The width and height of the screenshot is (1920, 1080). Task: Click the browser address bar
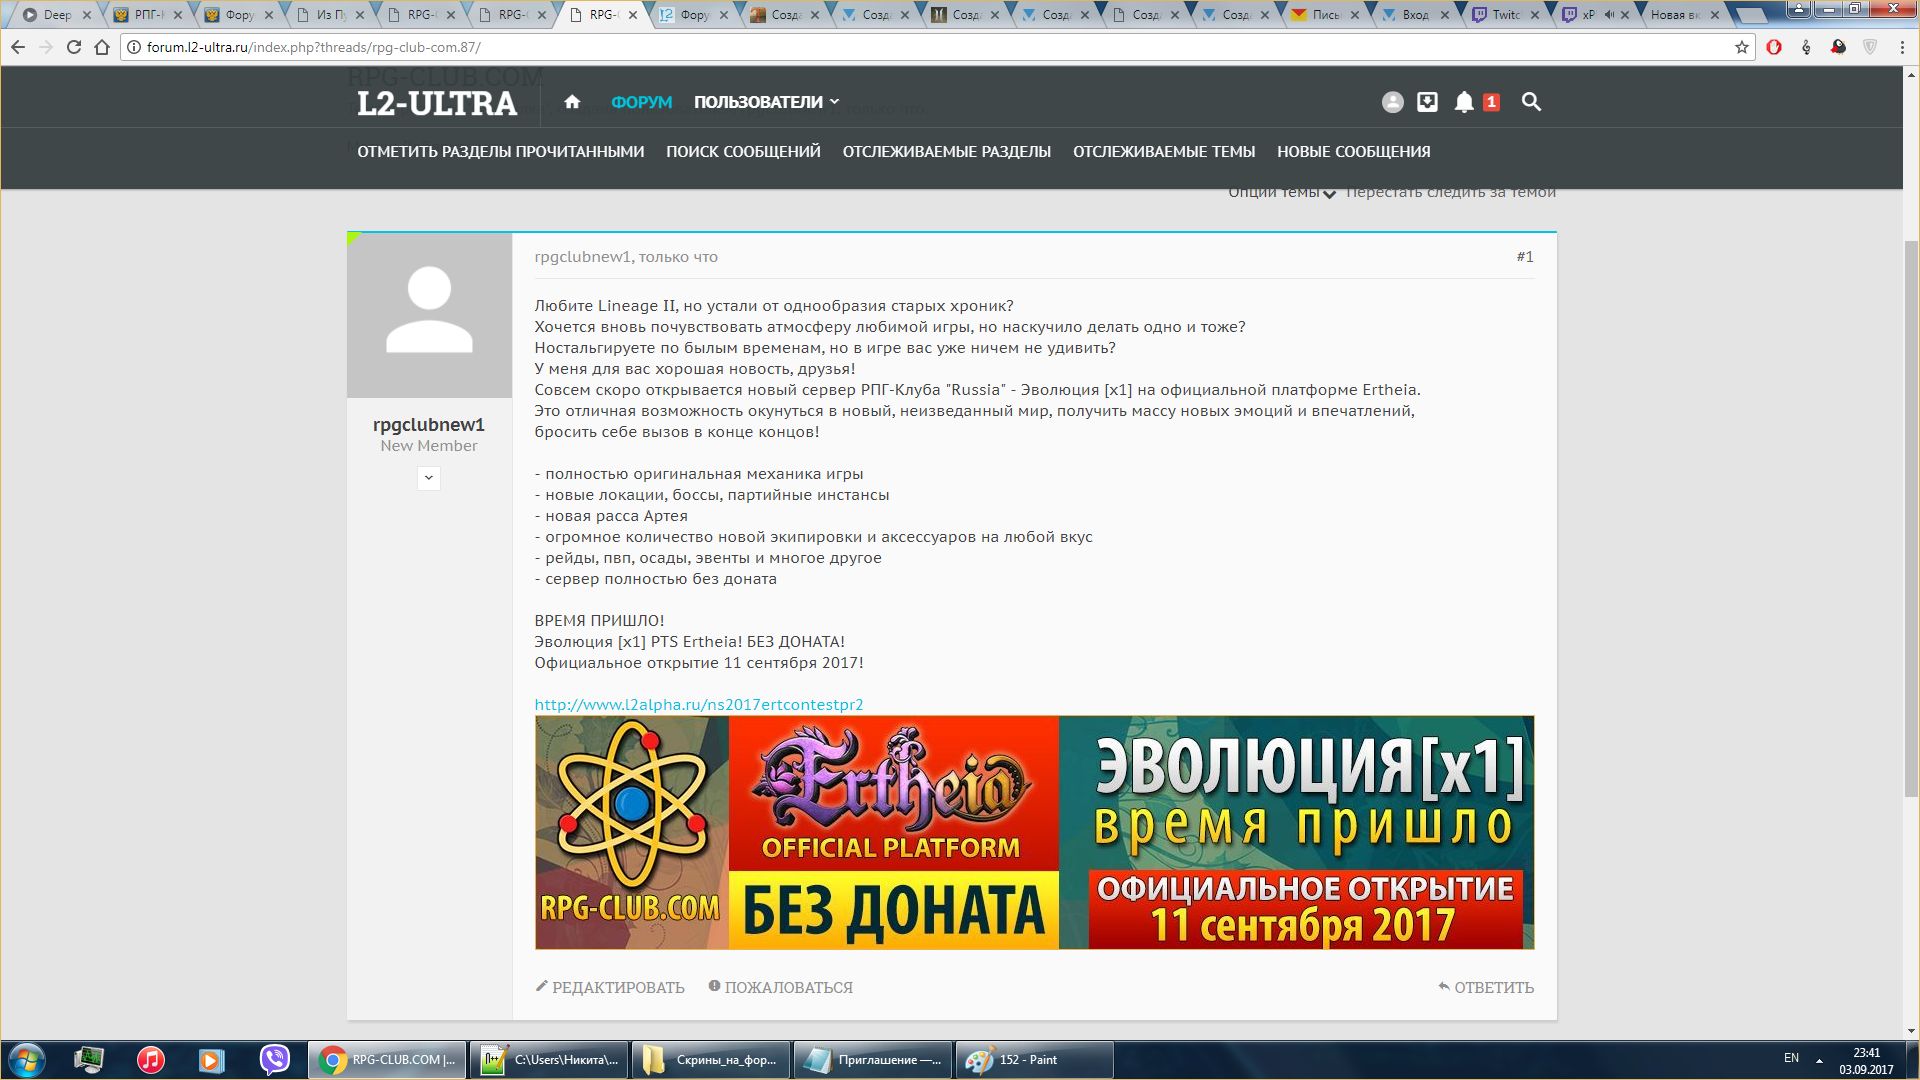(x=930, y=47)
